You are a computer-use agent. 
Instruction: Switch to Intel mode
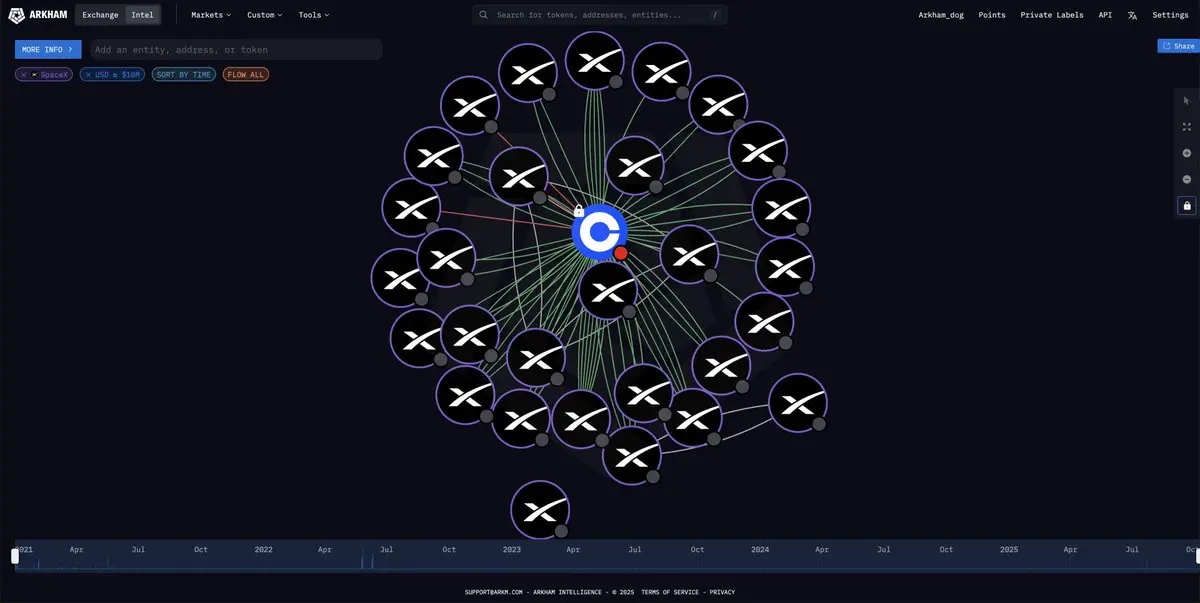(x=142, y=15)
